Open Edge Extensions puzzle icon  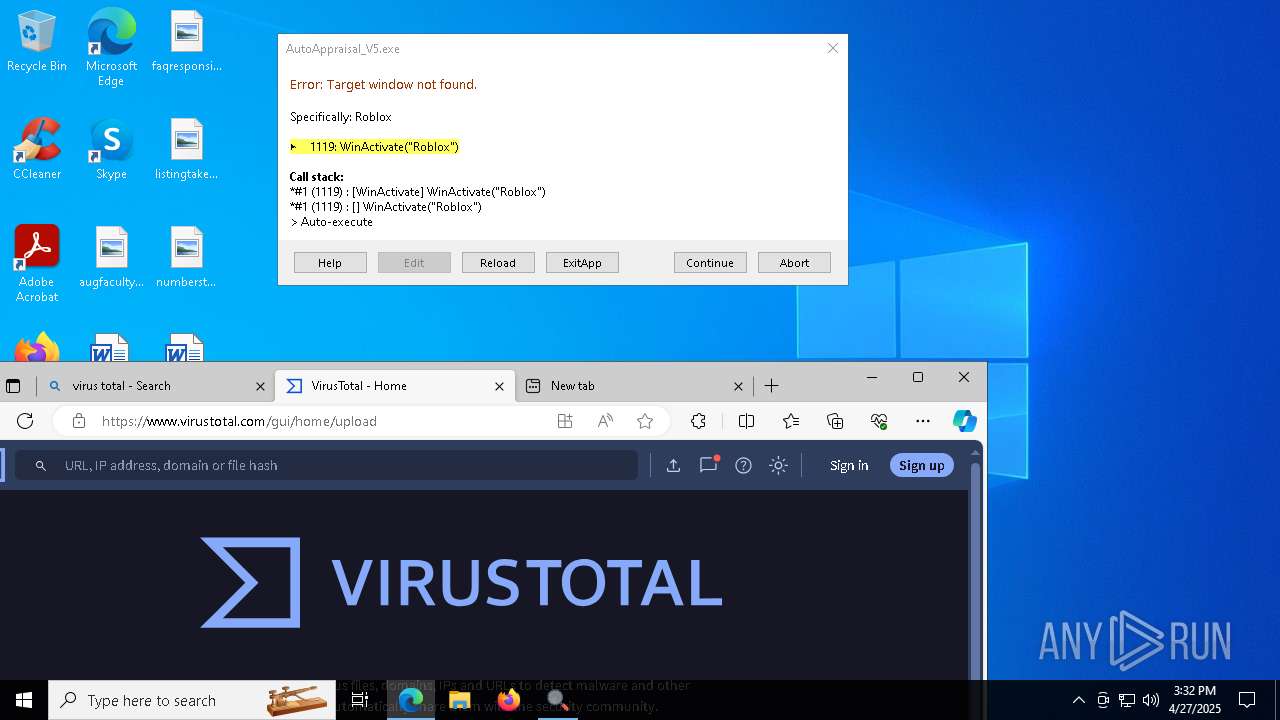coord(699,421)
